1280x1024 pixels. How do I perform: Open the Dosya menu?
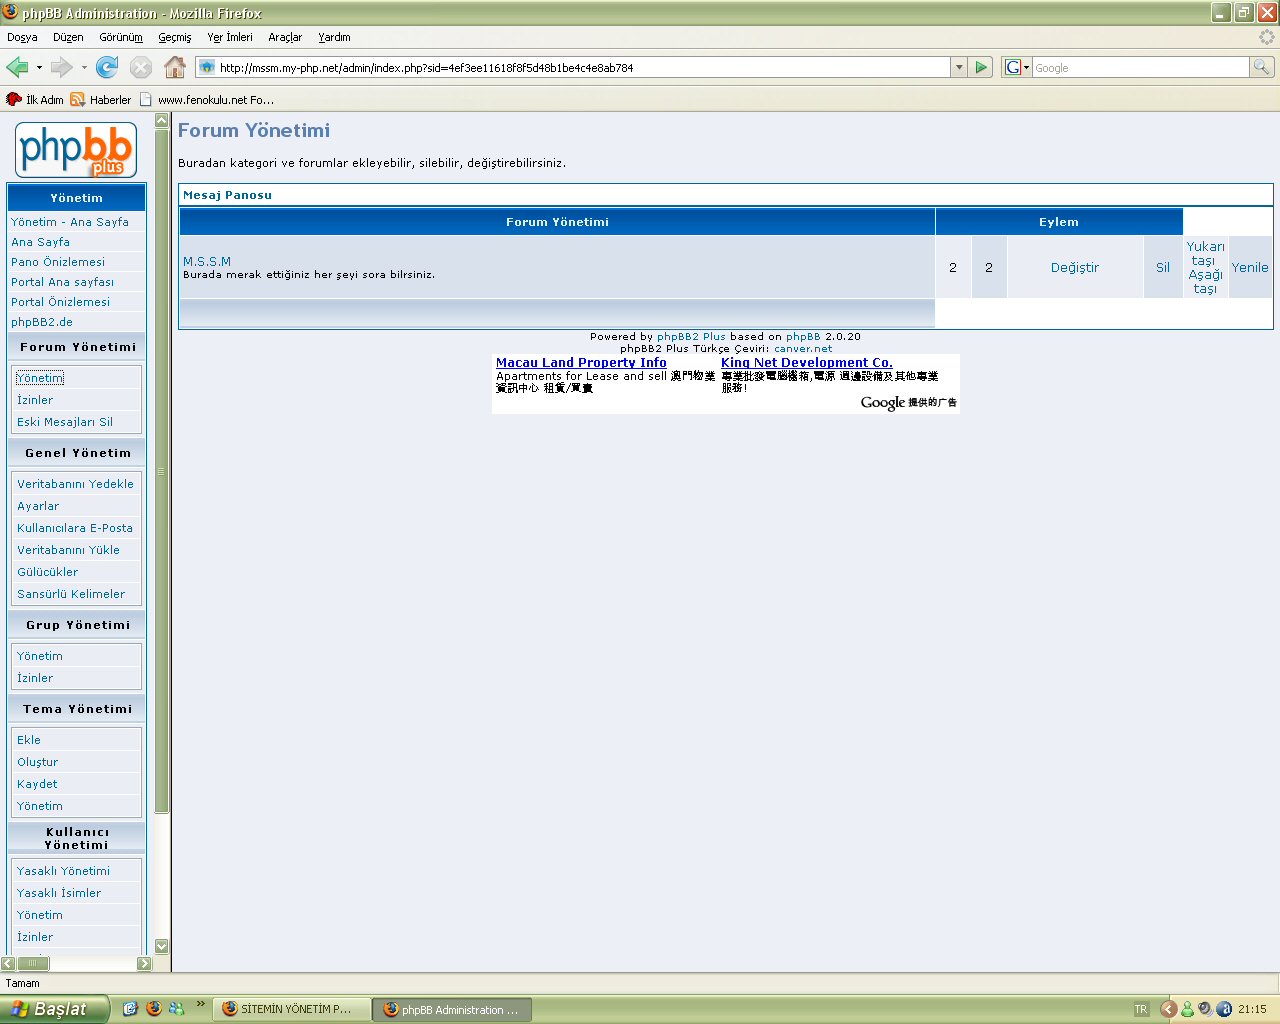(22, 37)
